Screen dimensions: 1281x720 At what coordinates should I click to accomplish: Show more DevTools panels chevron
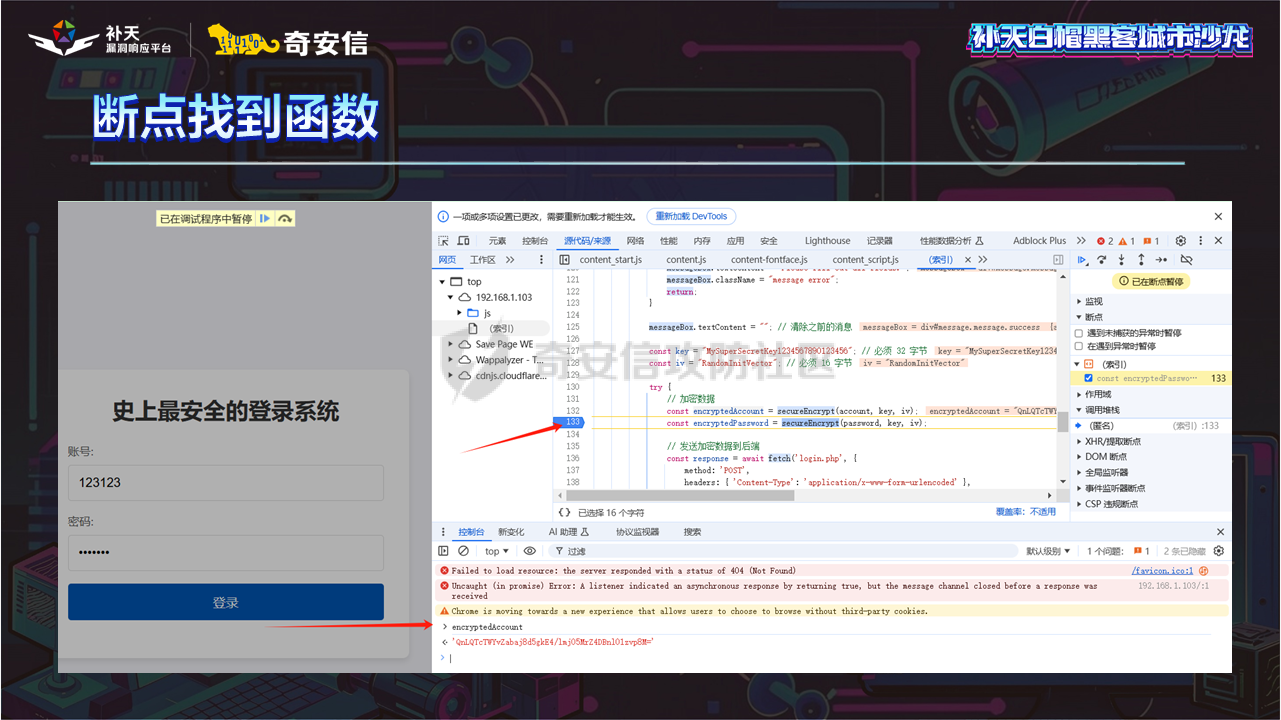click(1079, 241)
